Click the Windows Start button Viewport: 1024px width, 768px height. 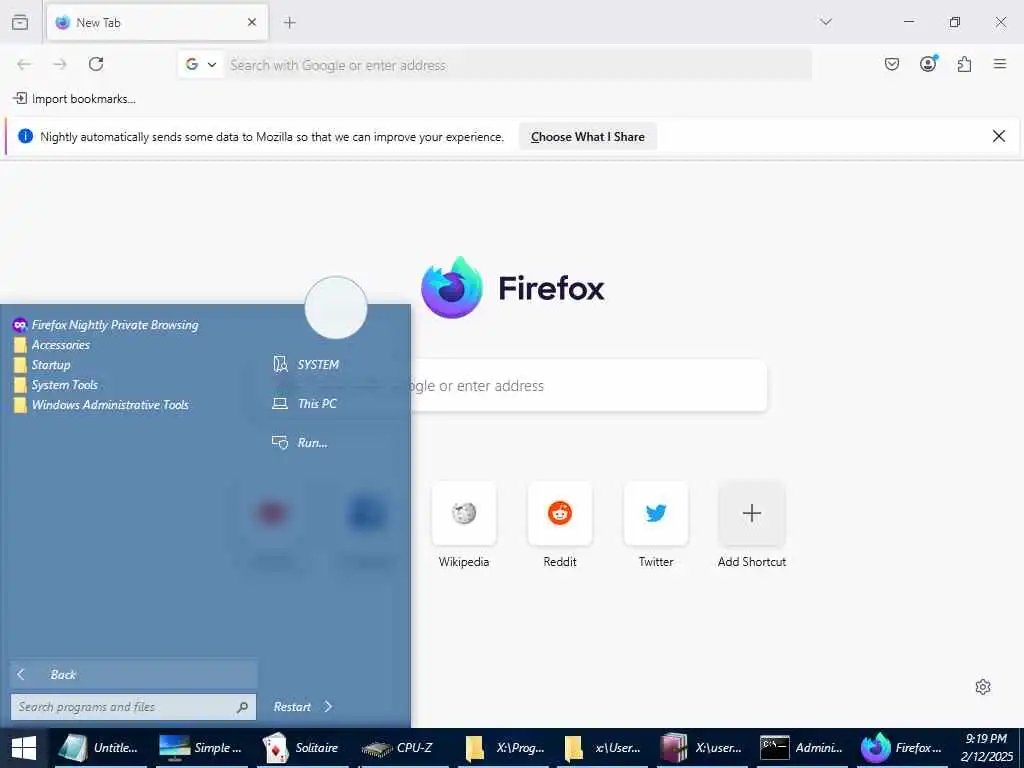click(x=24, y=748)
